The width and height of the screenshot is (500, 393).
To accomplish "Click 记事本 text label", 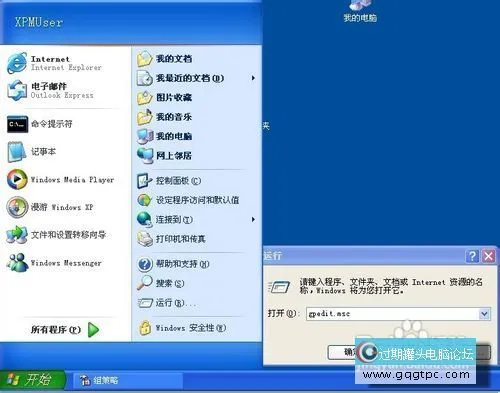I will click(x=43, y=152).
